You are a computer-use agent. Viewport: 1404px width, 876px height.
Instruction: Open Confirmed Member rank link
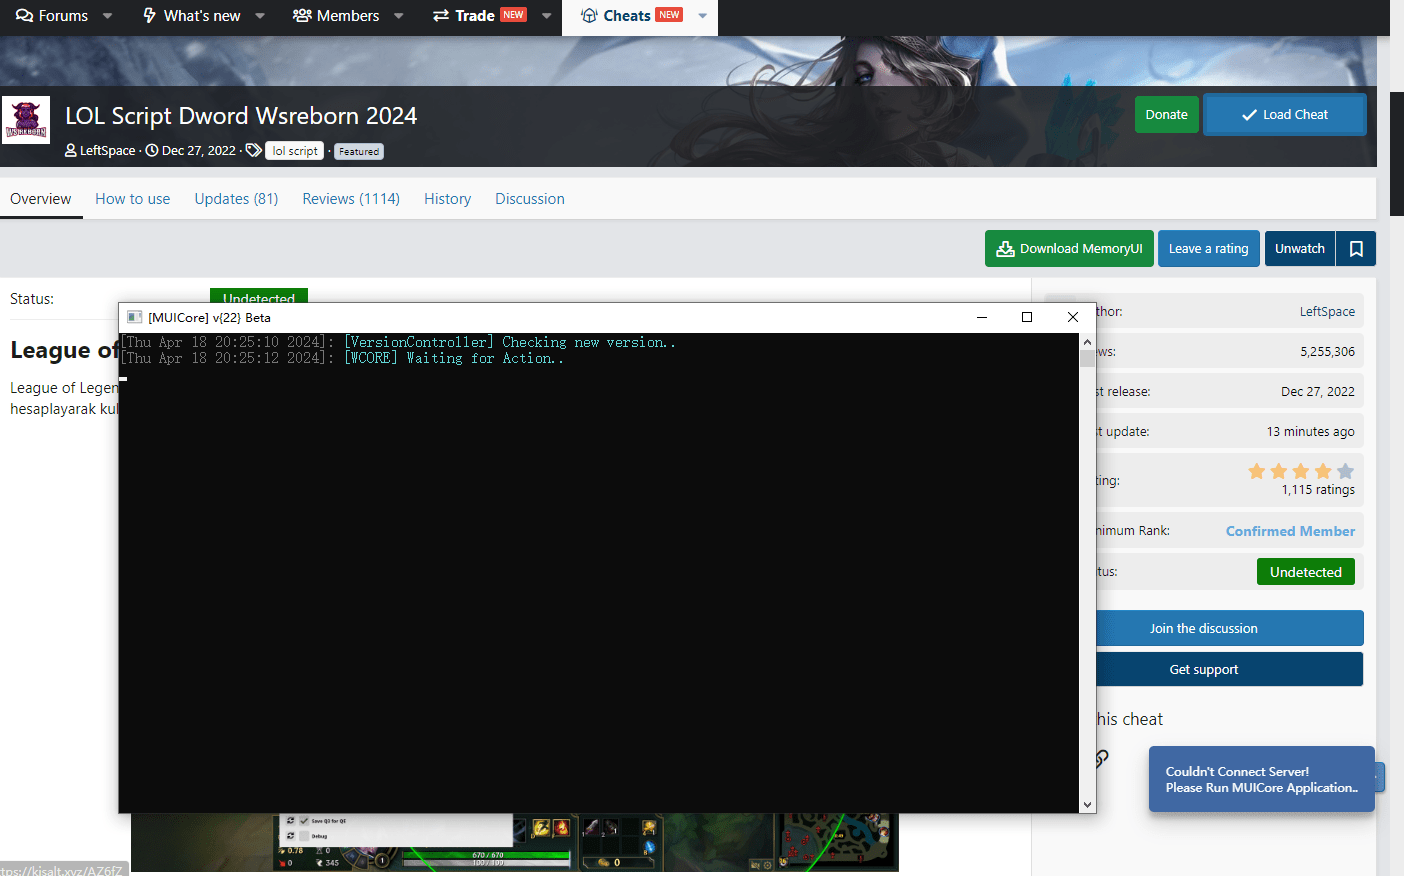click(1290, 531)
